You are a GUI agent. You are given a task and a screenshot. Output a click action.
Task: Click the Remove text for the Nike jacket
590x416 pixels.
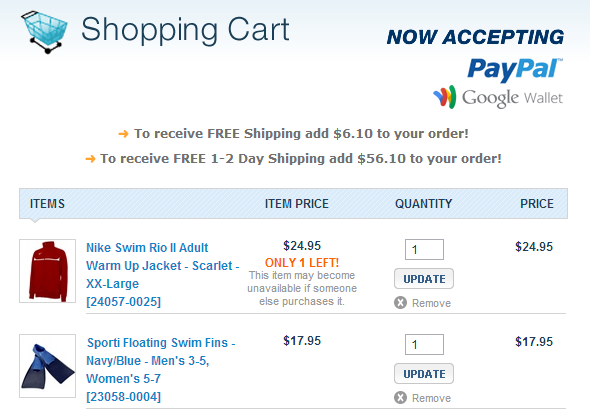coord(431,303)
